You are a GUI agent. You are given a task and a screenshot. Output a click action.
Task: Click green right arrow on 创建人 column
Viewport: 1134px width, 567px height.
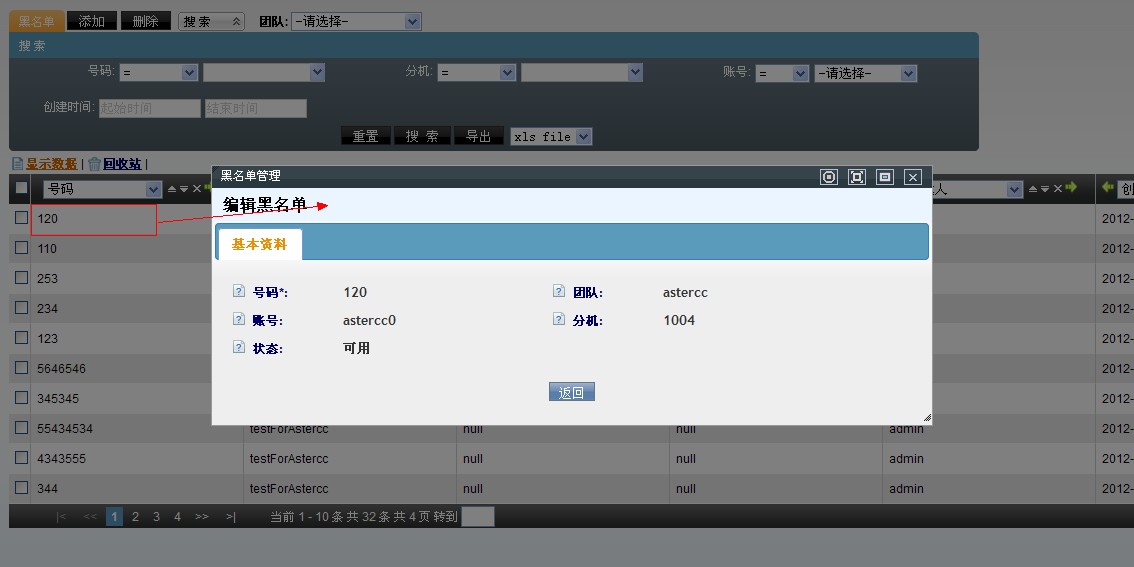pos(1071,188)
